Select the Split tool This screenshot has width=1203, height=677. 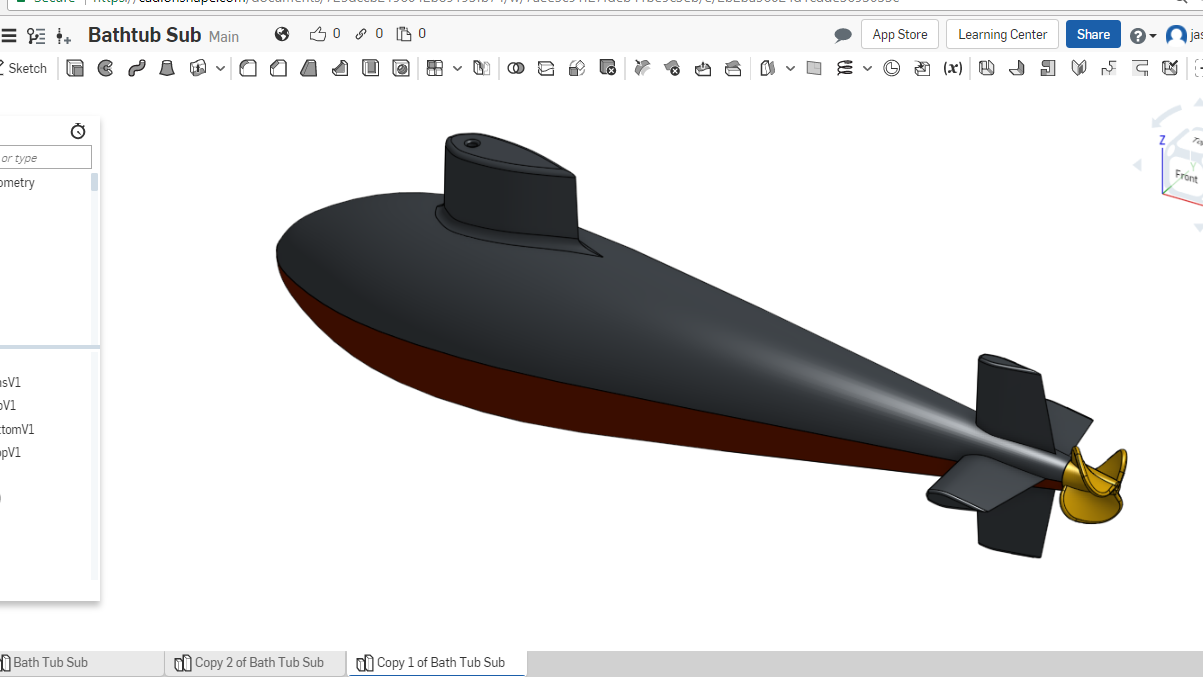point(546,69)
